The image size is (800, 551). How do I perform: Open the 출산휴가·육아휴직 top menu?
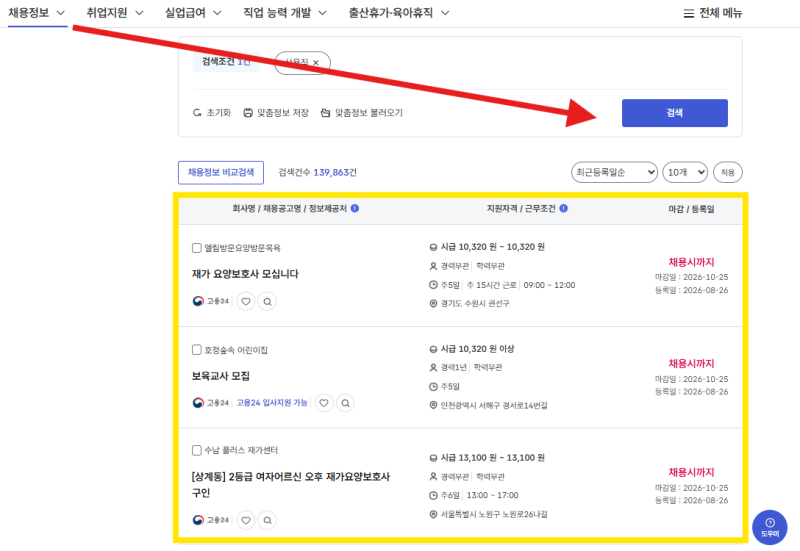tap(390, 13)
